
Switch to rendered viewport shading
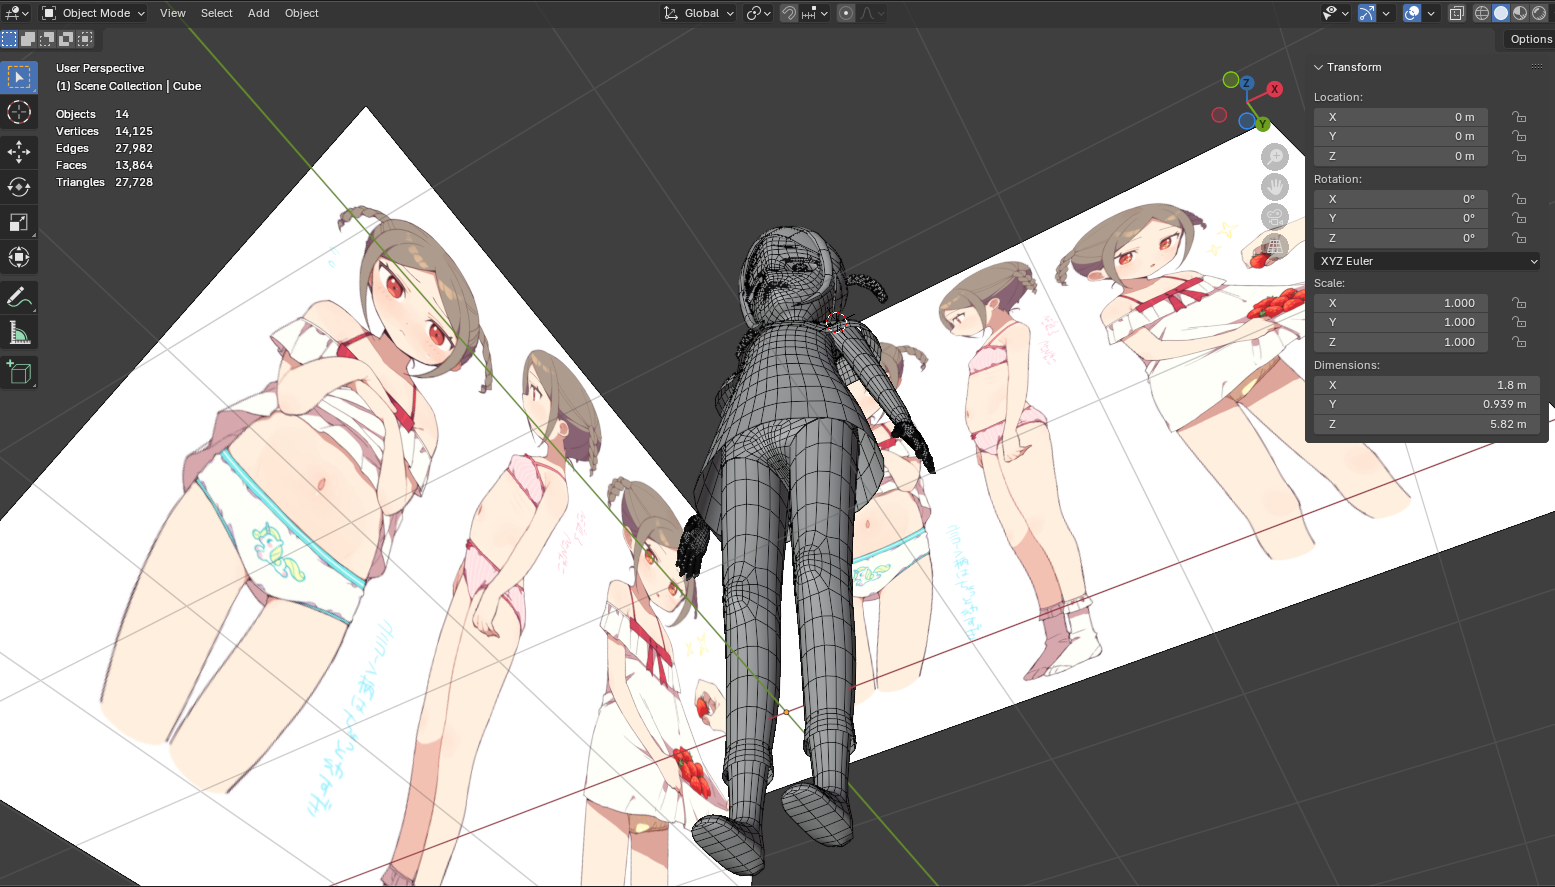pos(1539,13)
